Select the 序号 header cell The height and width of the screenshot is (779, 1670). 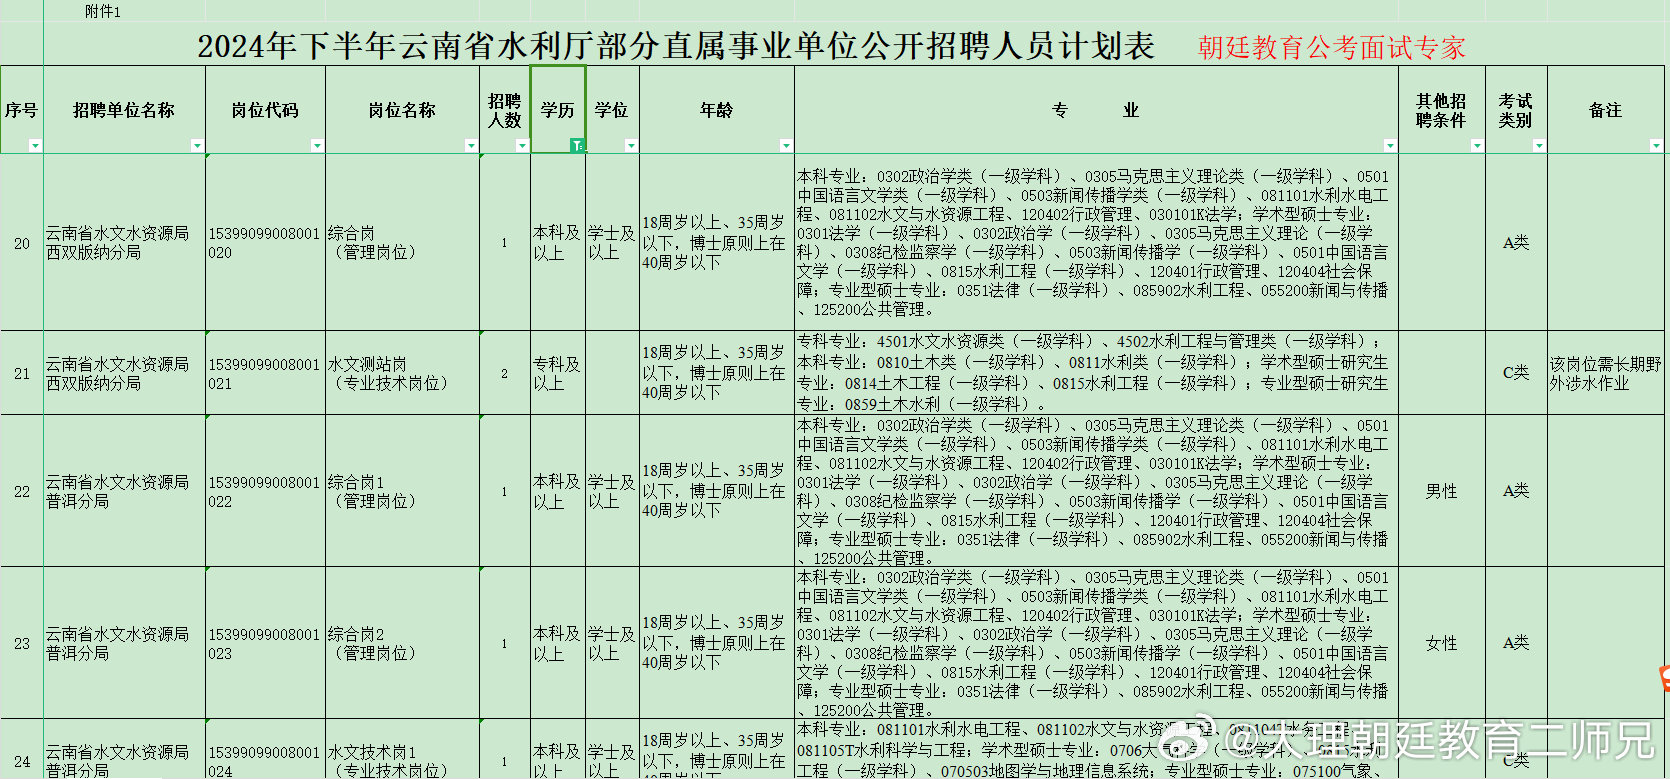point(22,110)
